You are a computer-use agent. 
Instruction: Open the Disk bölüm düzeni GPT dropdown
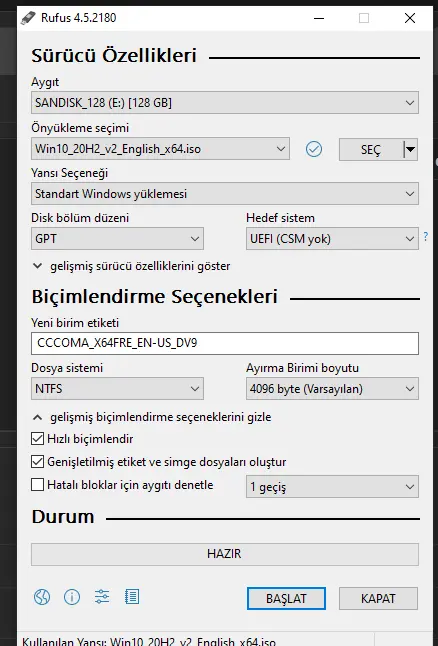coord(117,239)
